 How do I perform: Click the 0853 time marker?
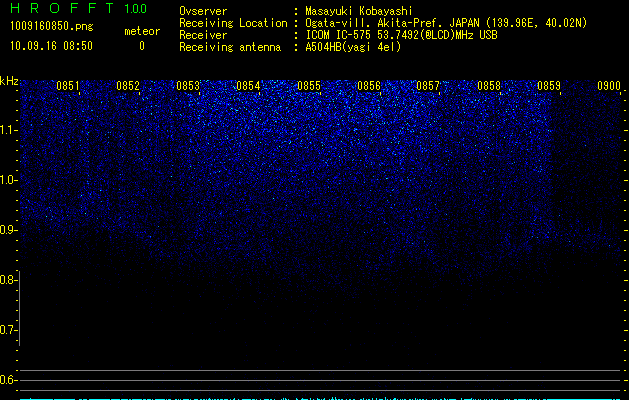pos(188,86)
